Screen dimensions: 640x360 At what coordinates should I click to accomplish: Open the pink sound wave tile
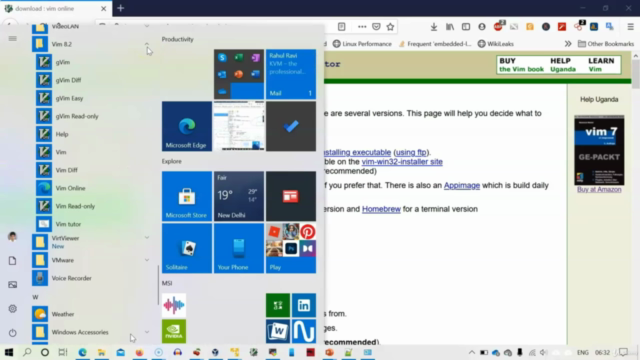[x=174, y=305]
